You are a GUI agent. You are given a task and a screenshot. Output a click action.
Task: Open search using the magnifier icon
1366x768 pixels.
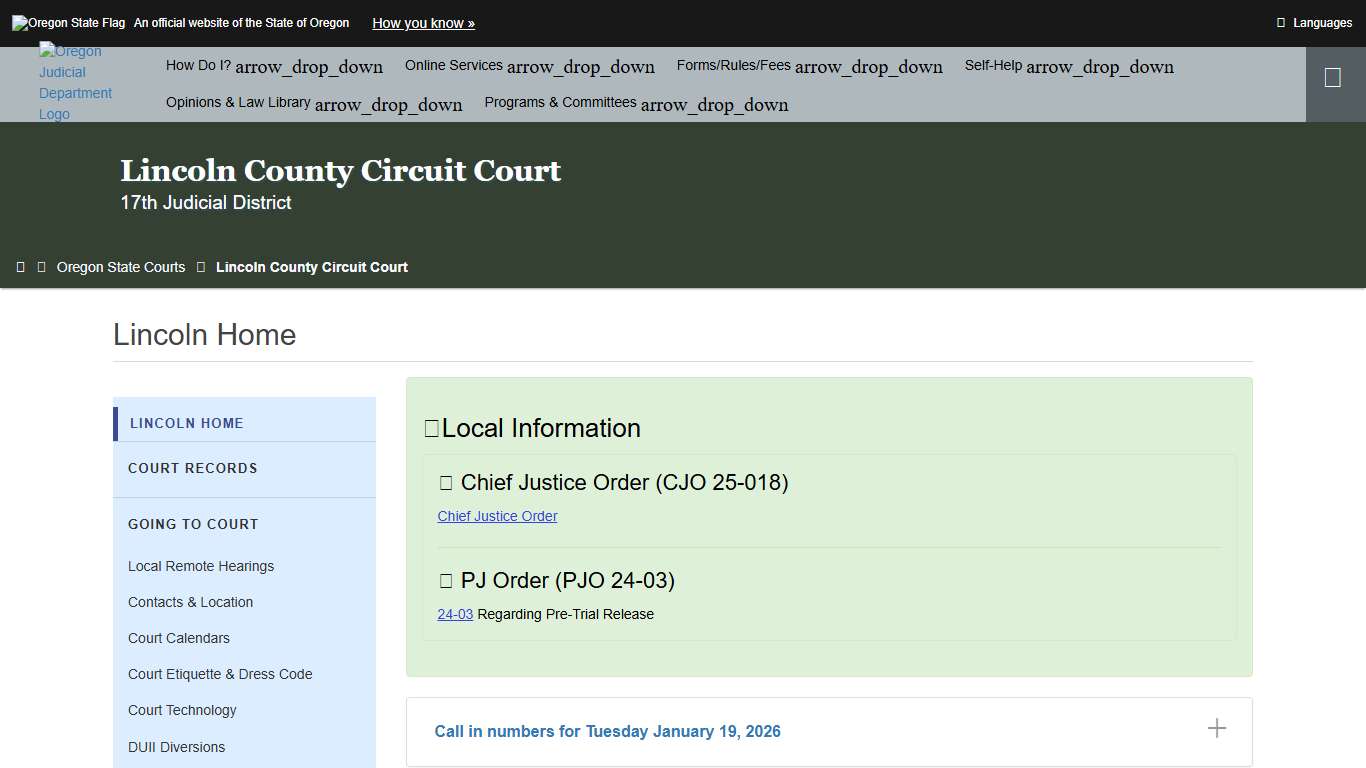coord(1334,75)
